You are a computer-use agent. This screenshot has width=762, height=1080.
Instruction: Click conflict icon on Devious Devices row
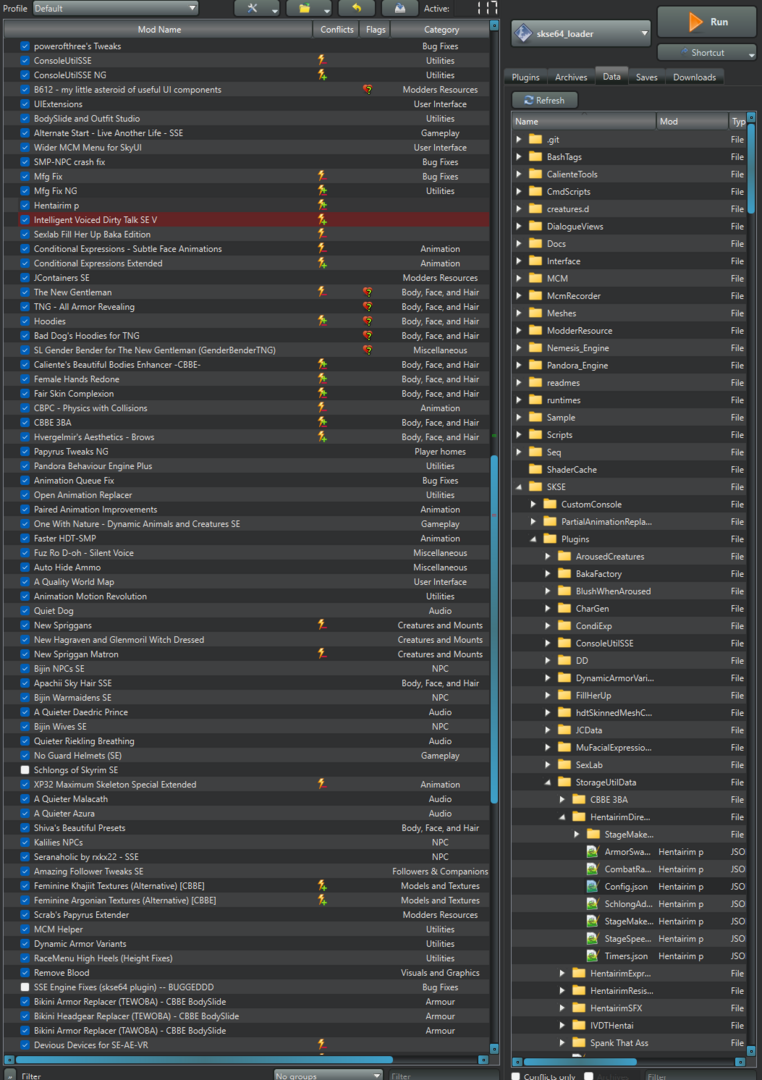[x=322, y=1044]
